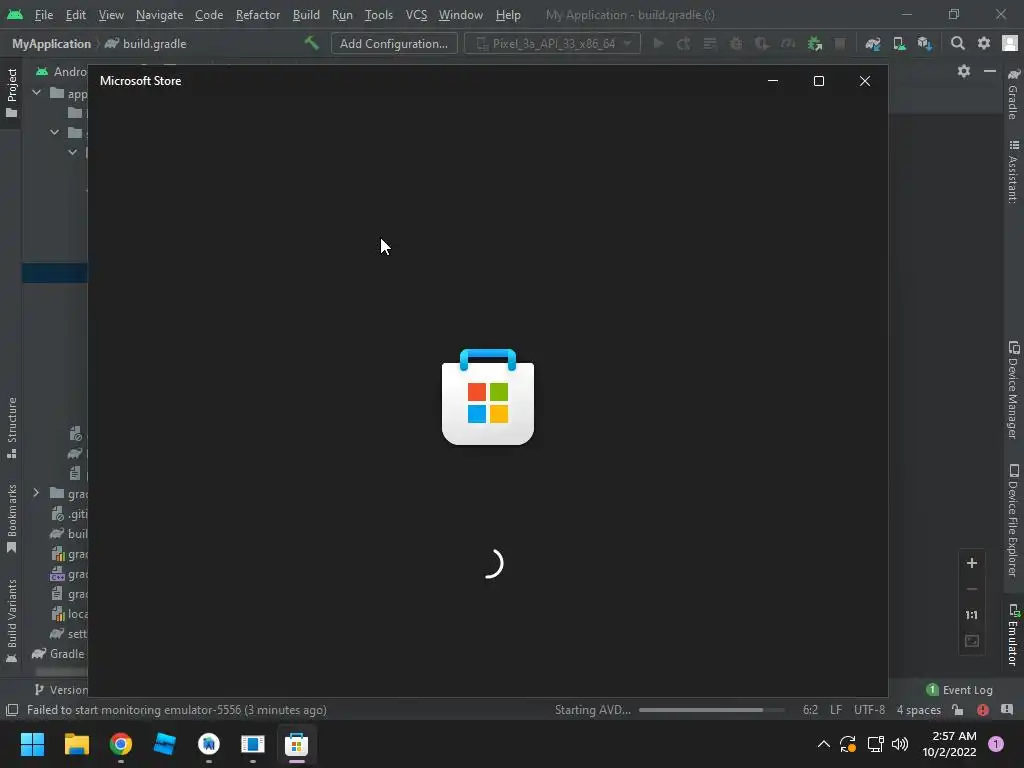Open the VCS menu

[x=416, y=14]
